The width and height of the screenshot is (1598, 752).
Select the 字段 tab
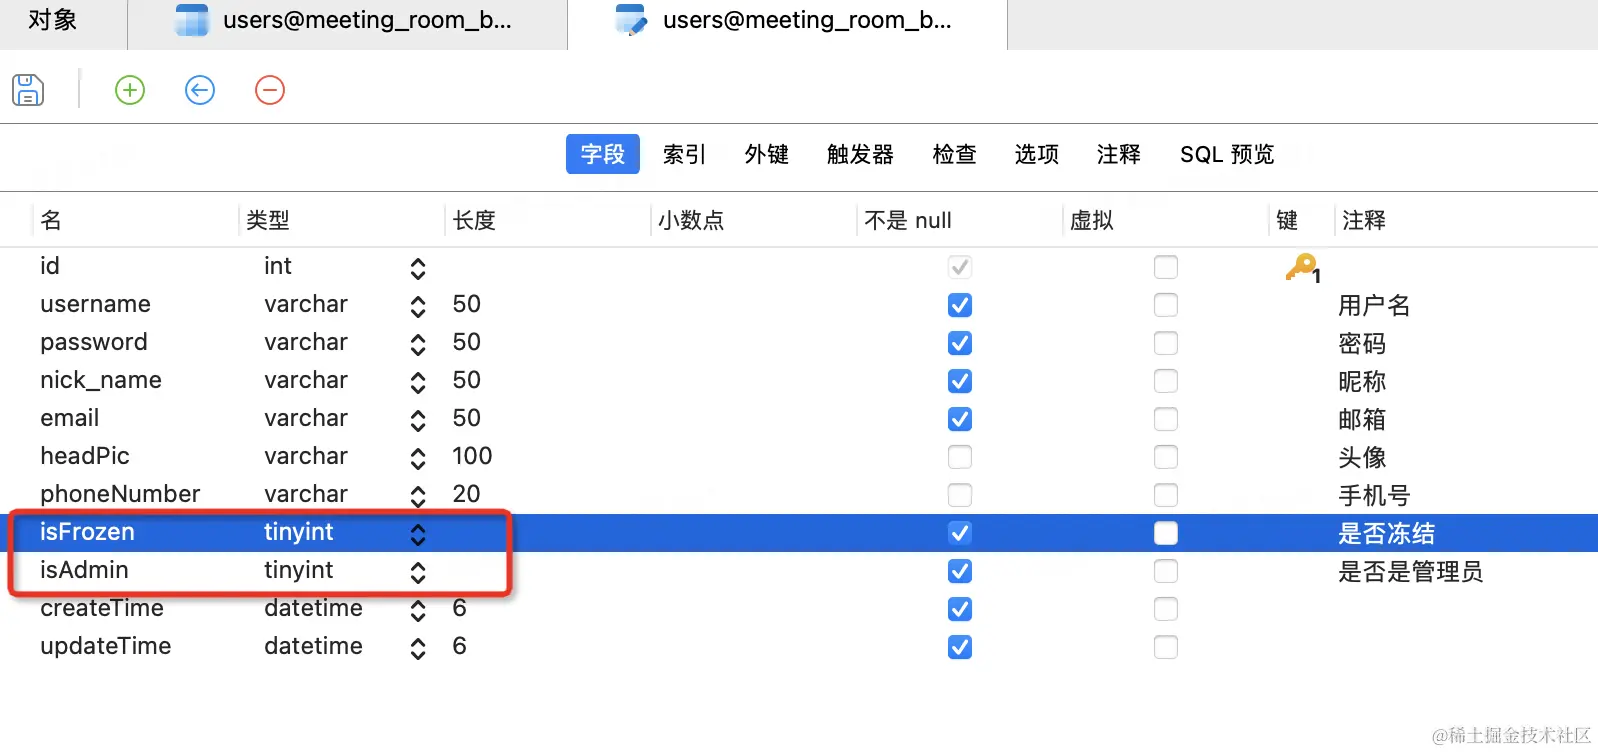tap(603, 154)
